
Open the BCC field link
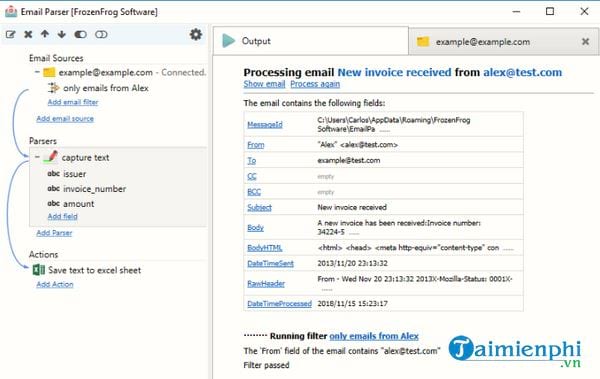click(254, 192)
